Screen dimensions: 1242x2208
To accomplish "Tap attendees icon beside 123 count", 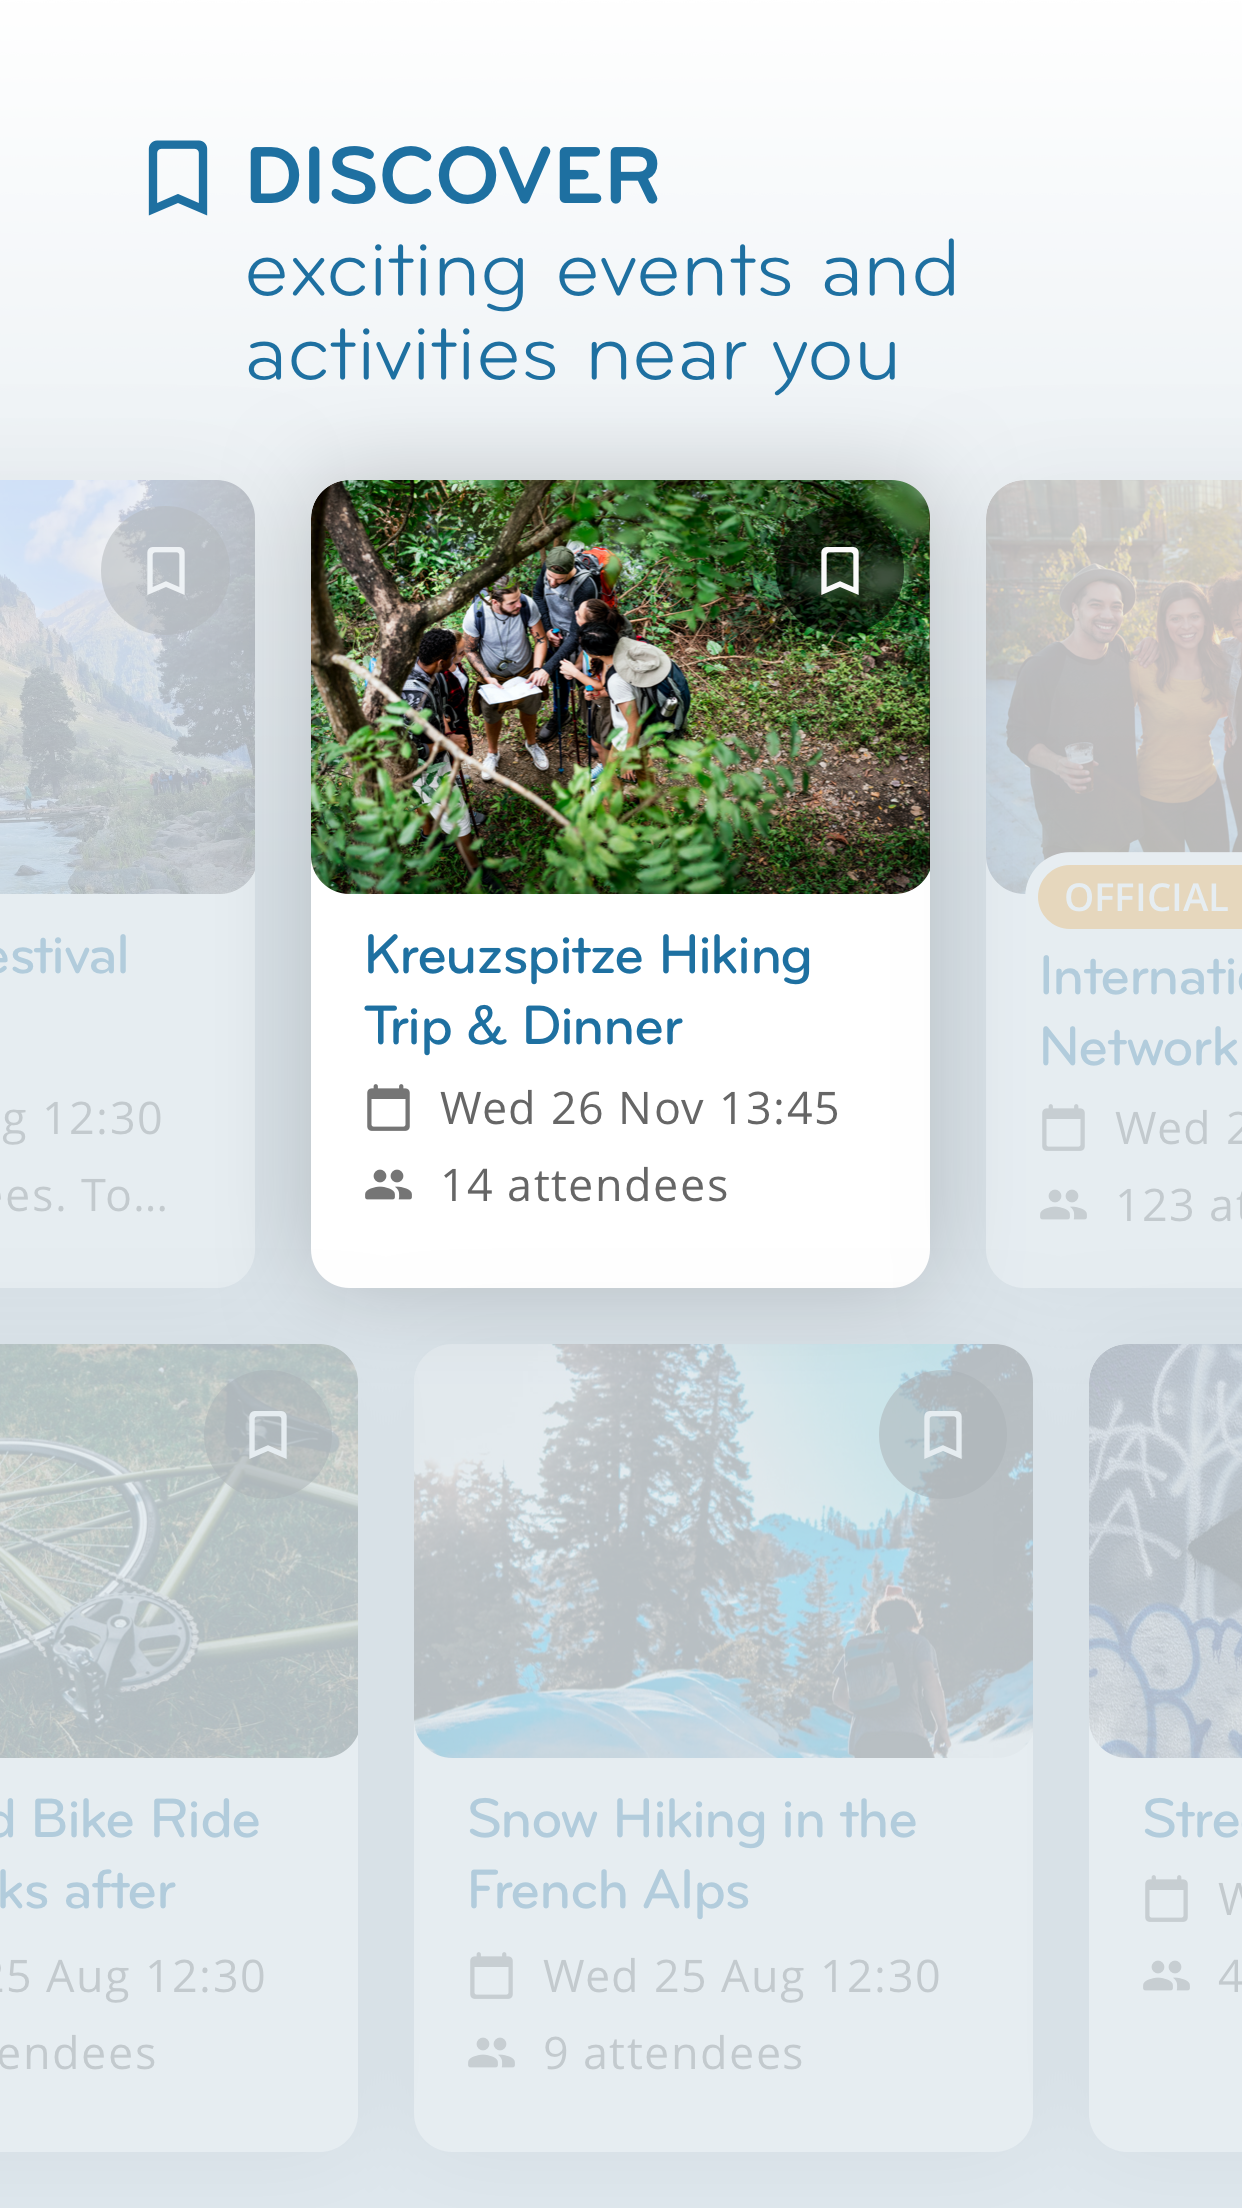I will tap(1063, 1205).
